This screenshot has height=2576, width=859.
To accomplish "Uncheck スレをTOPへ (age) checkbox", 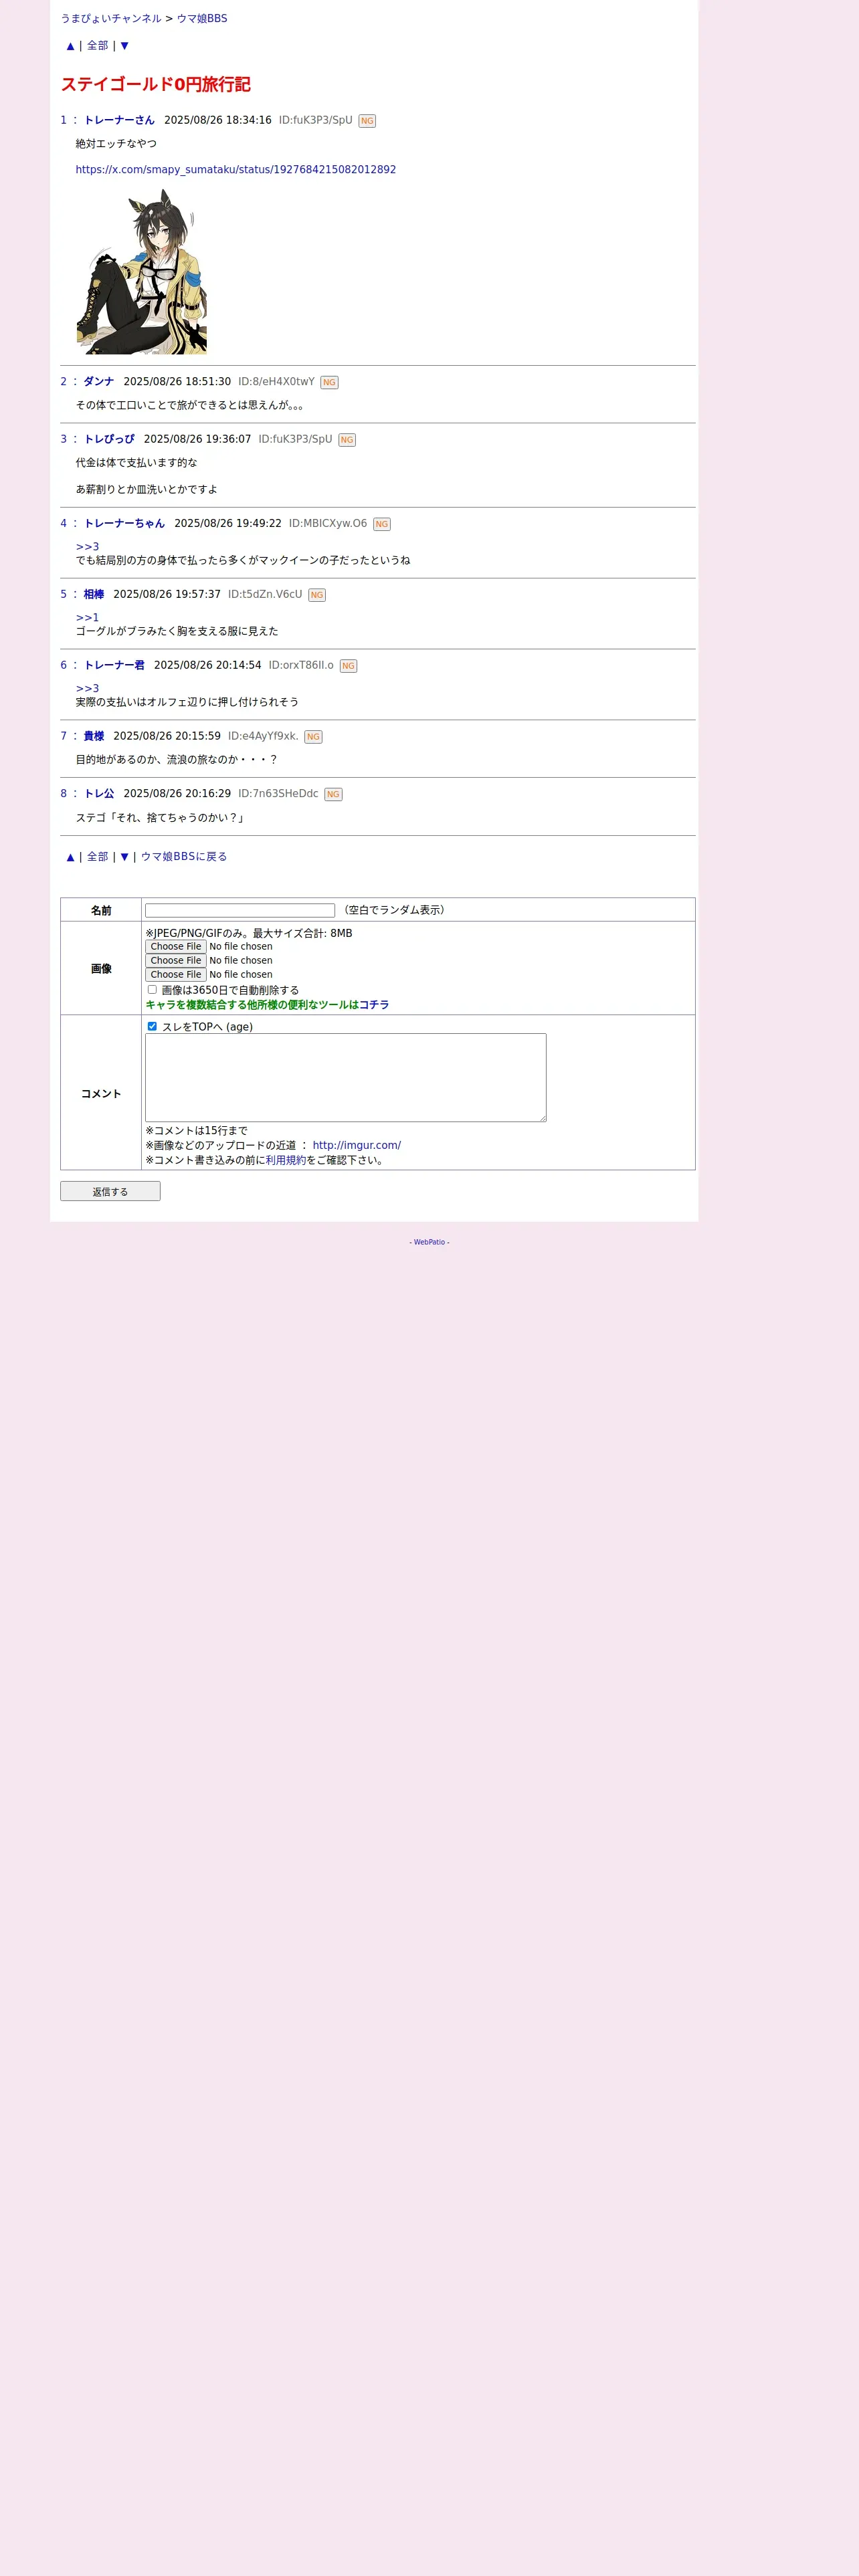I will 152,1027.
